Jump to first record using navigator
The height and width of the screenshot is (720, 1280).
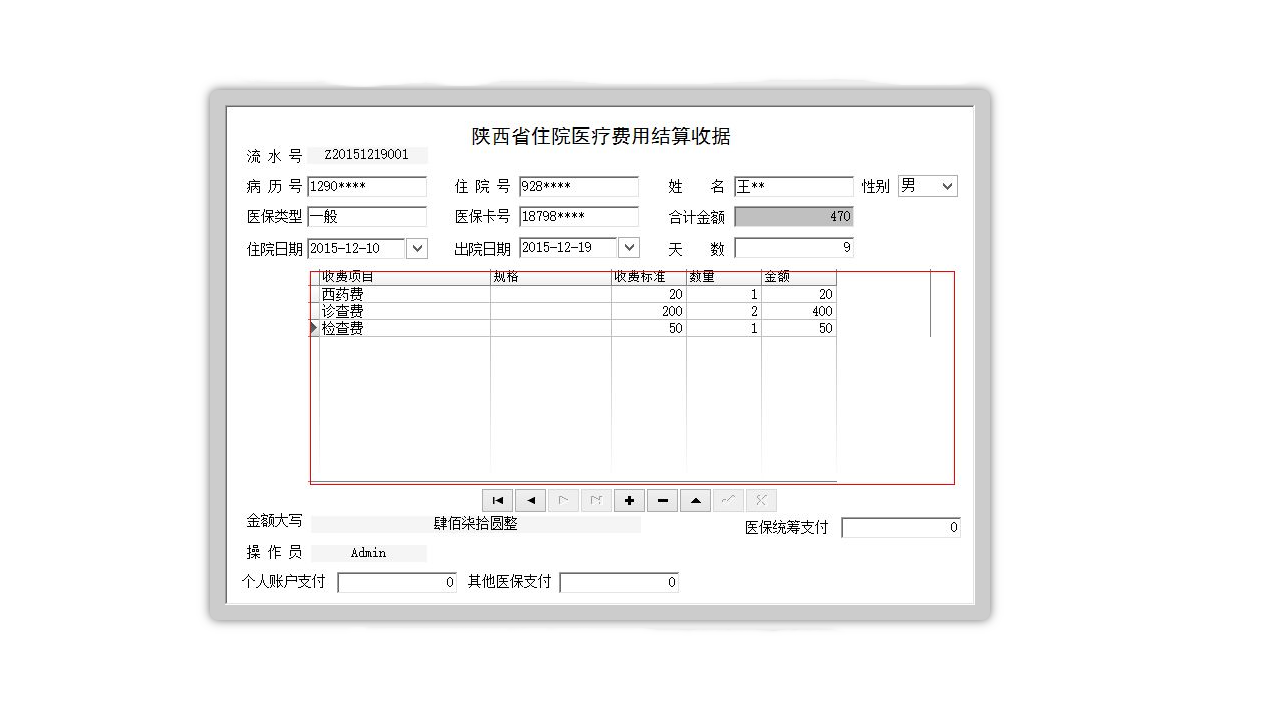(497, 500)
